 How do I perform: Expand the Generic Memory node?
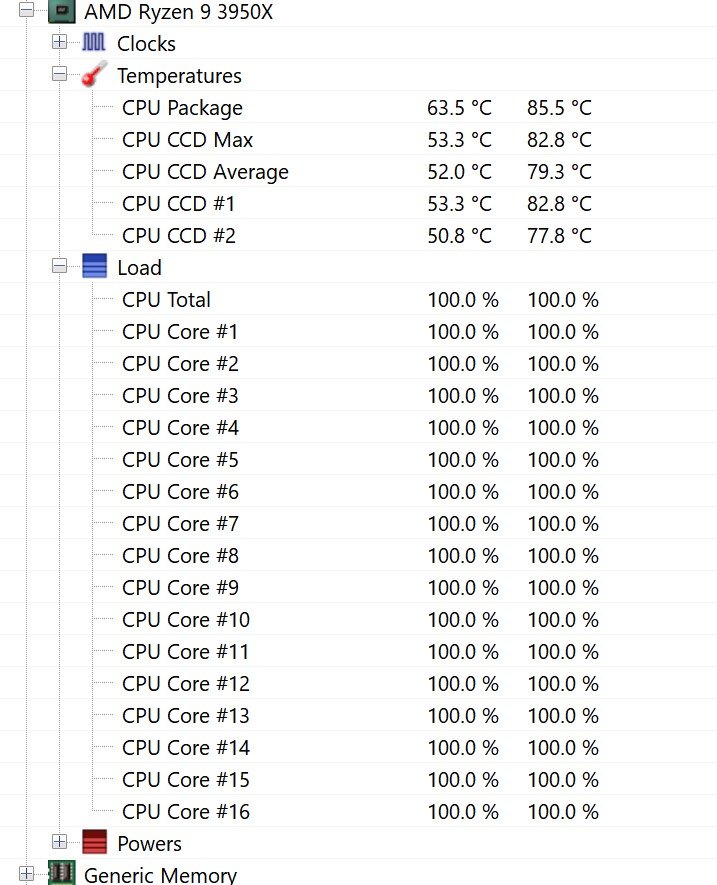[27, 874]
